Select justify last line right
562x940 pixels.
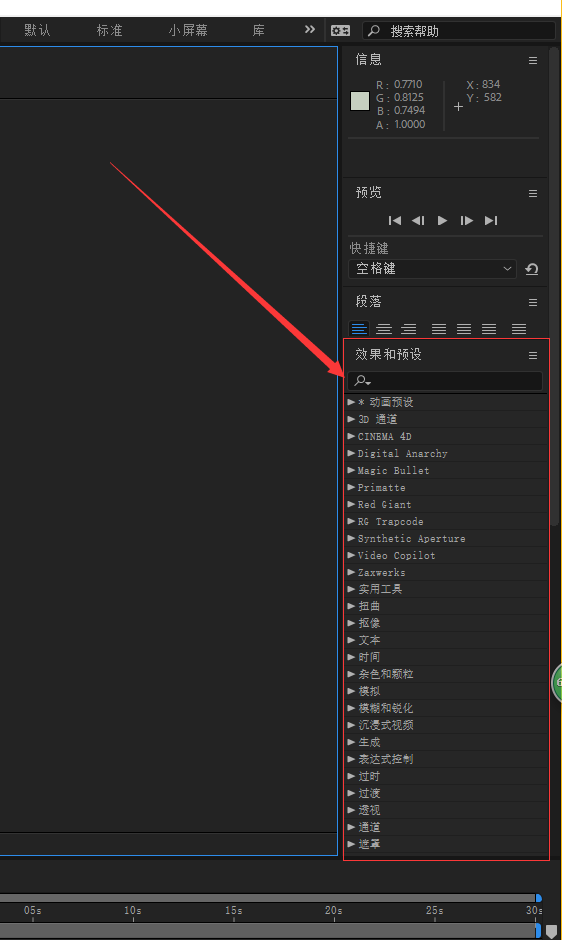coord(489,329)
